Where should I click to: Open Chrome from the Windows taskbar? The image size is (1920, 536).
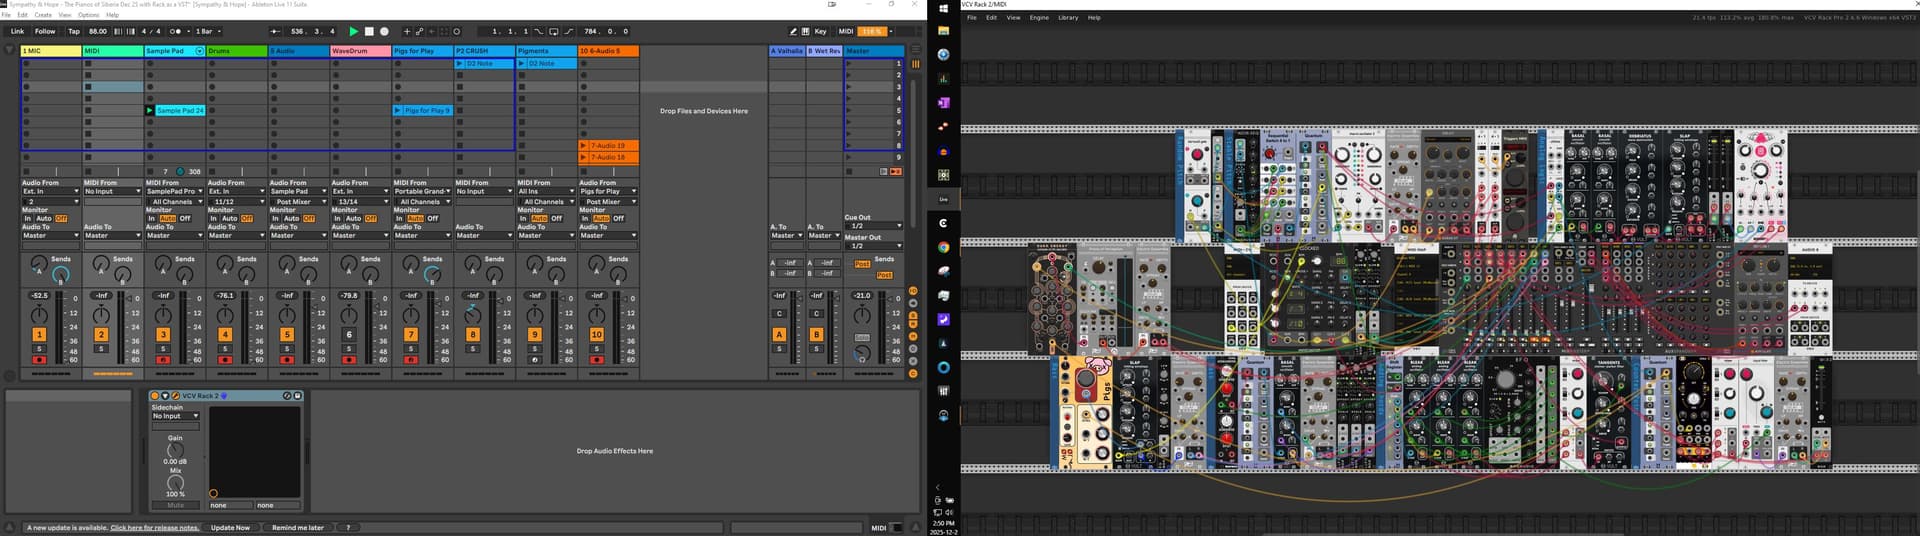click(x=943, y=247)
